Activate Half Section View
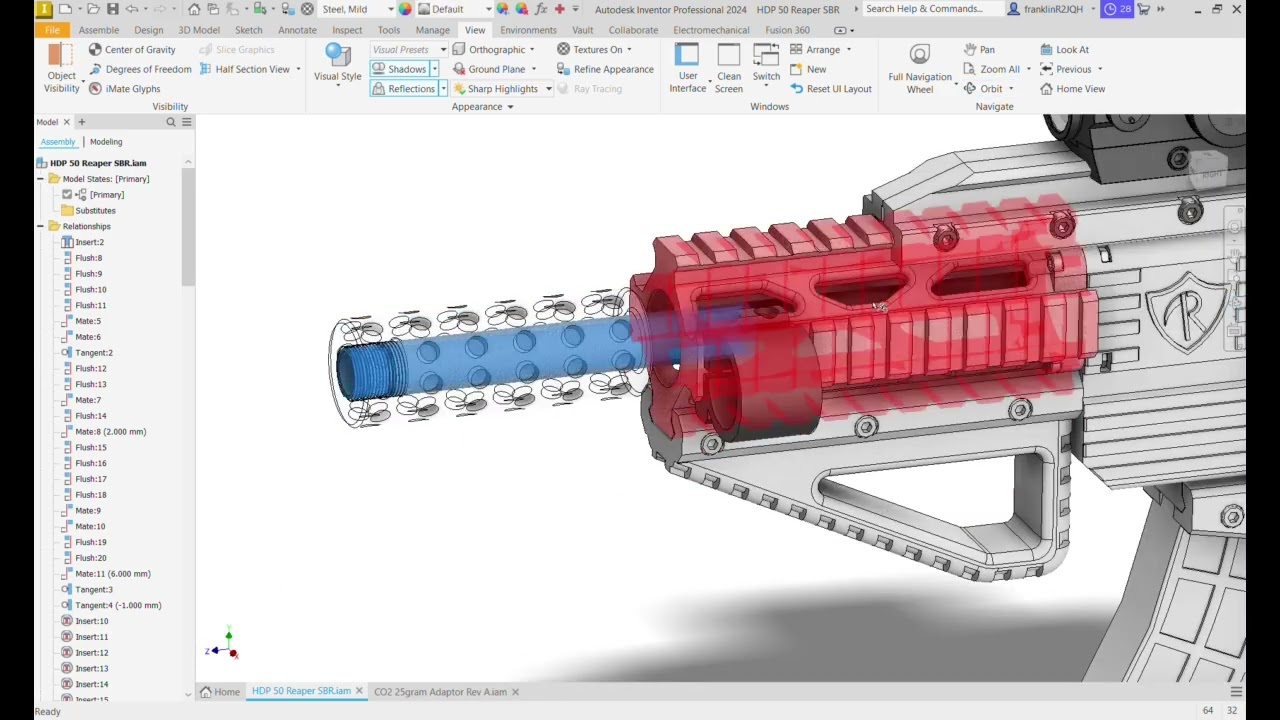1280x720 pixels. [245, 69]
